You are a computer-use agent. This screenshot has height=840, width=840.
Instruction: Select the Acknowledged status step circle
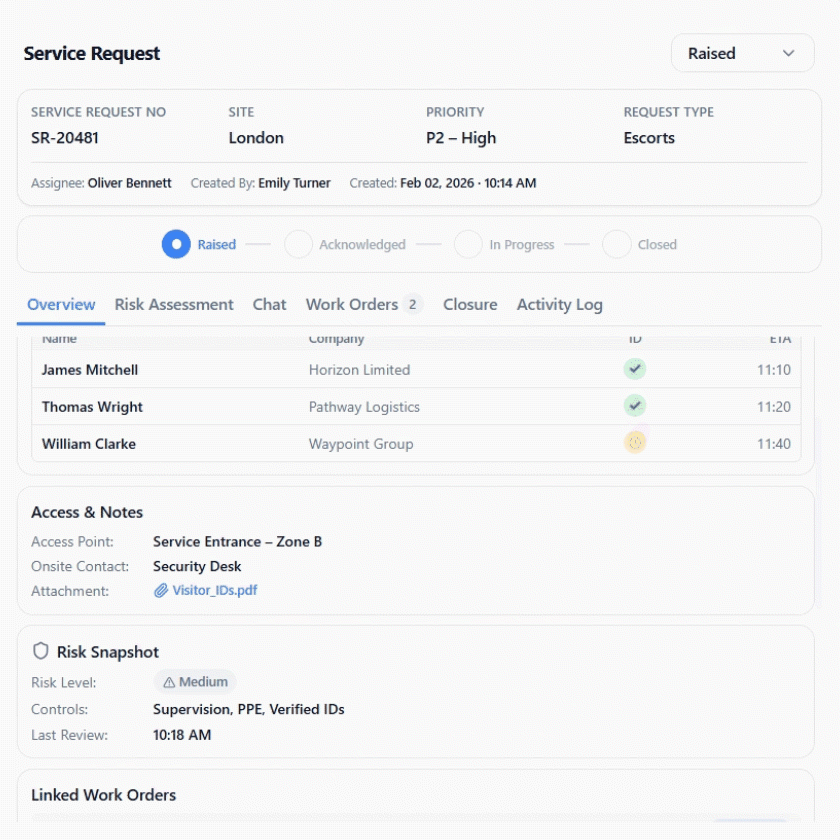(x=298, y=244)
